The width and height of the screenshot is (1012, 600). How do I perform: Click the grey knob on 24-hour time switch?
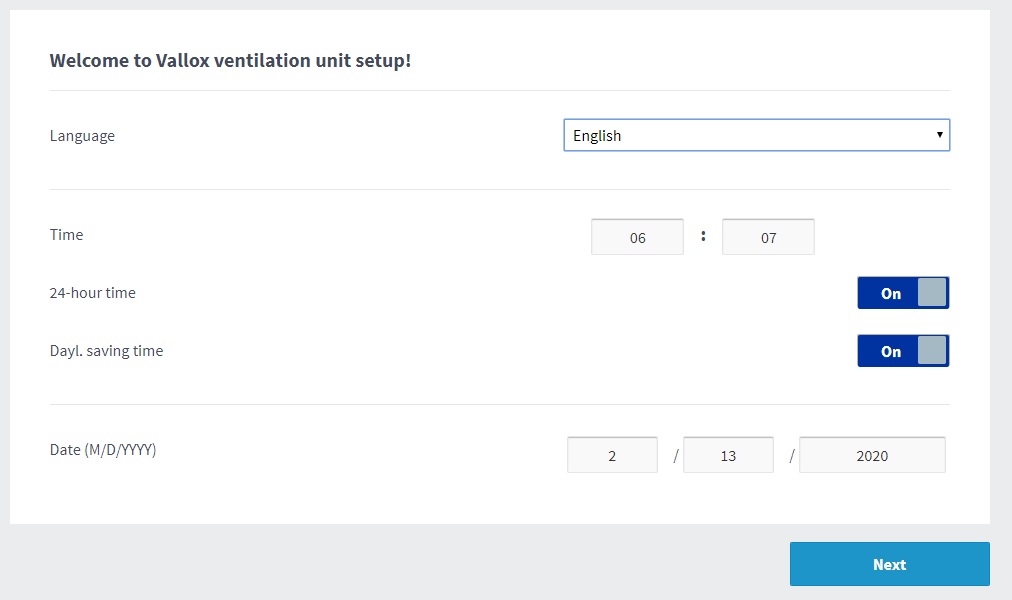(x=931, y=293)
